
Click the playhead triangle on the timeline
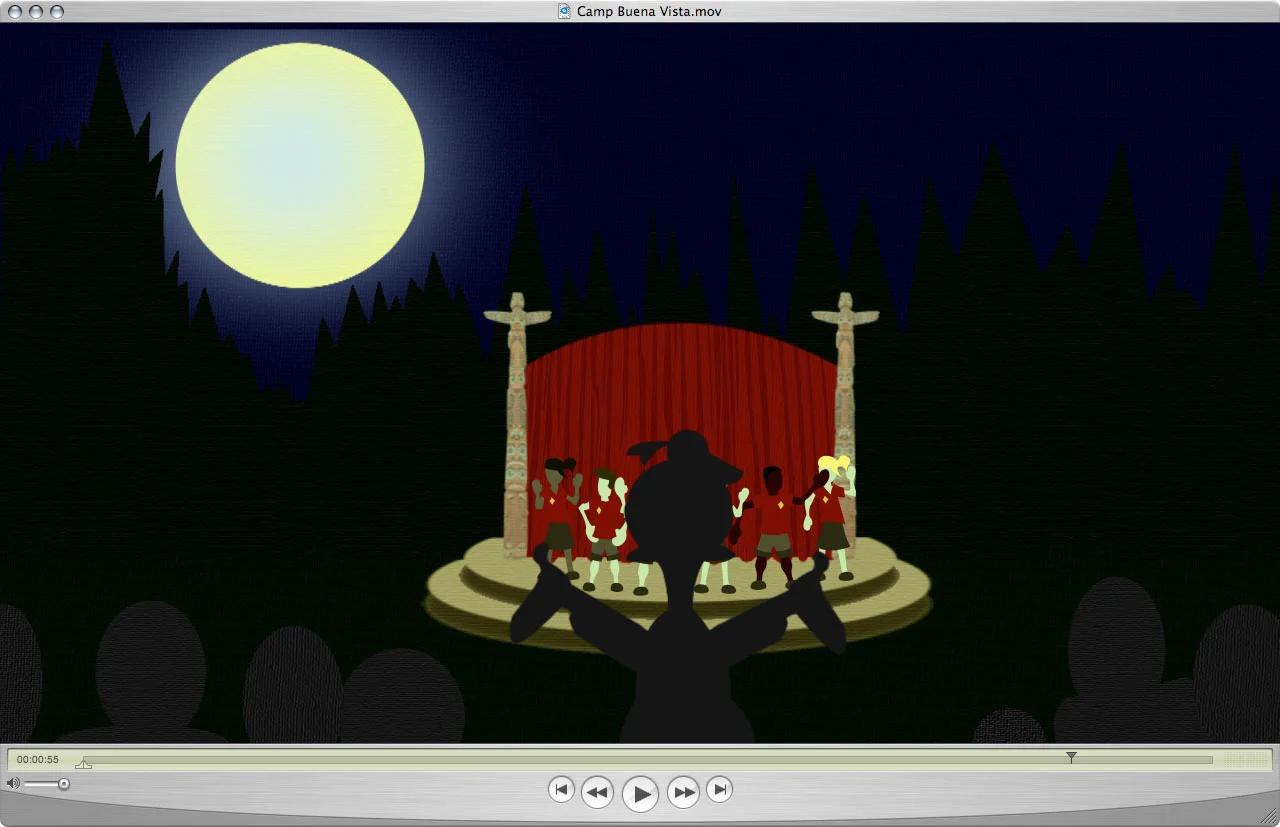pos(1071,758)
